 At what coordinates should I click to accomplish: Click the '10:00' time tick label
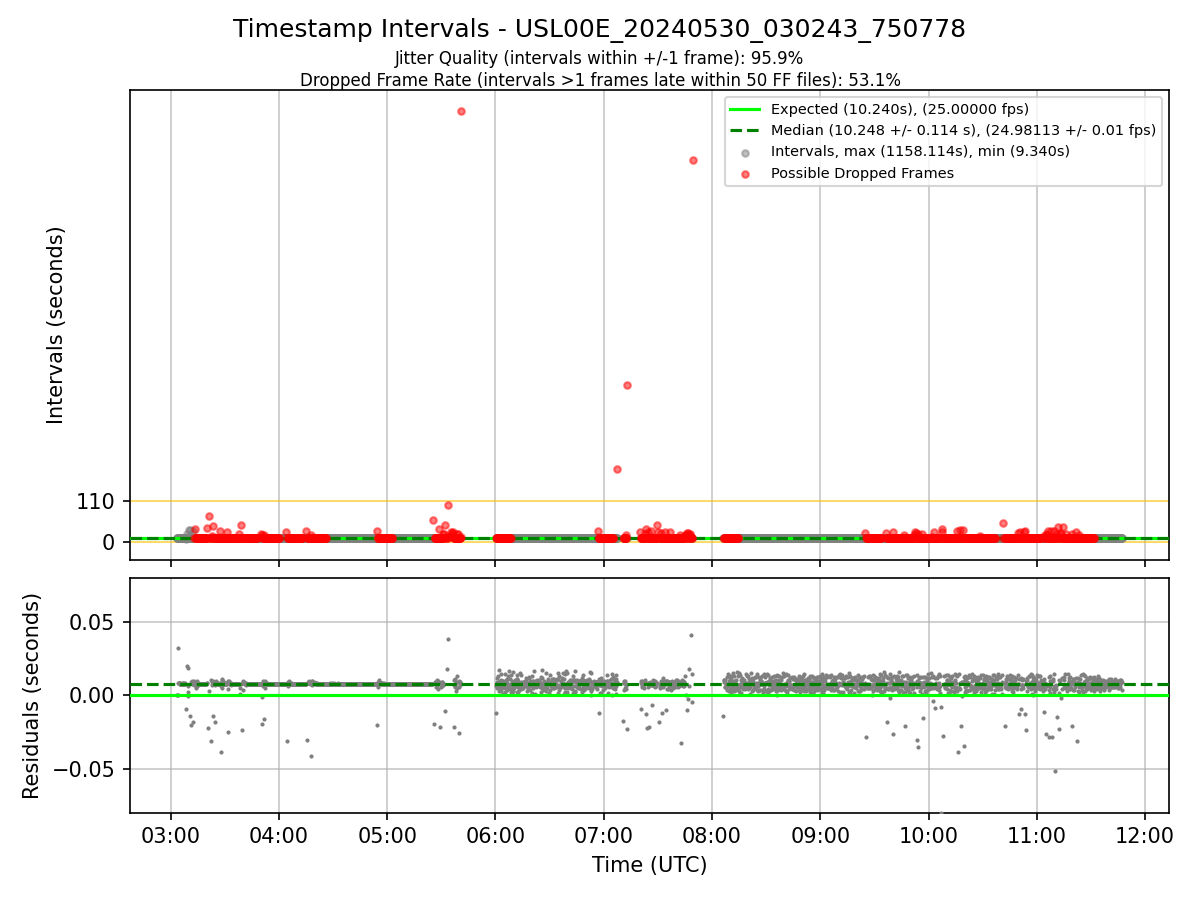[x=928, y=834]
